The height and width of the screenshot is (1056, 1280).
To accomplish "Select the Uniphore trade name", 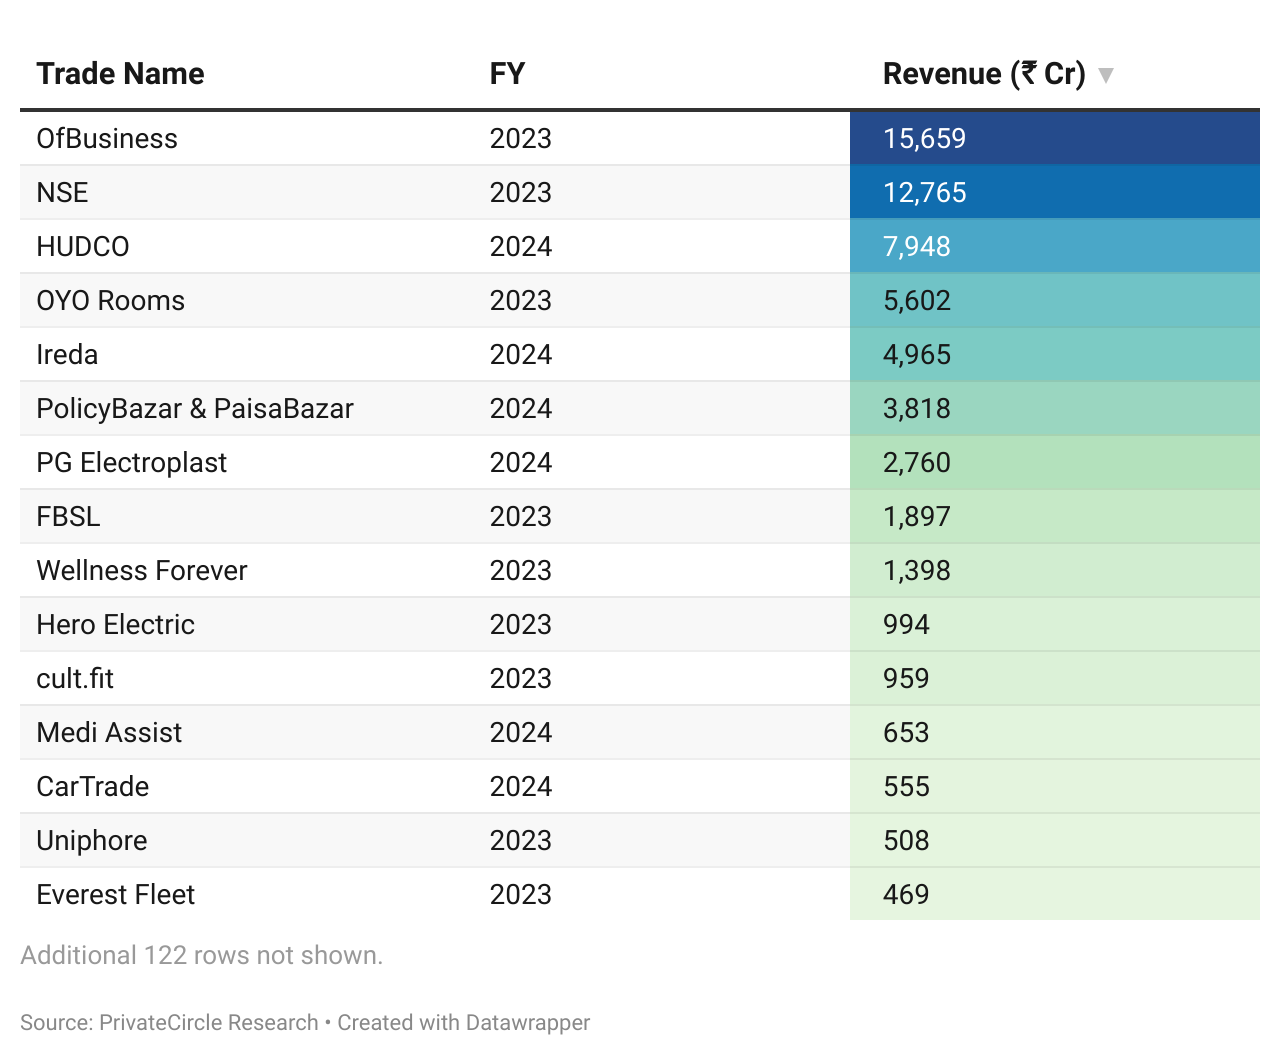I will (x=92, y=841).
